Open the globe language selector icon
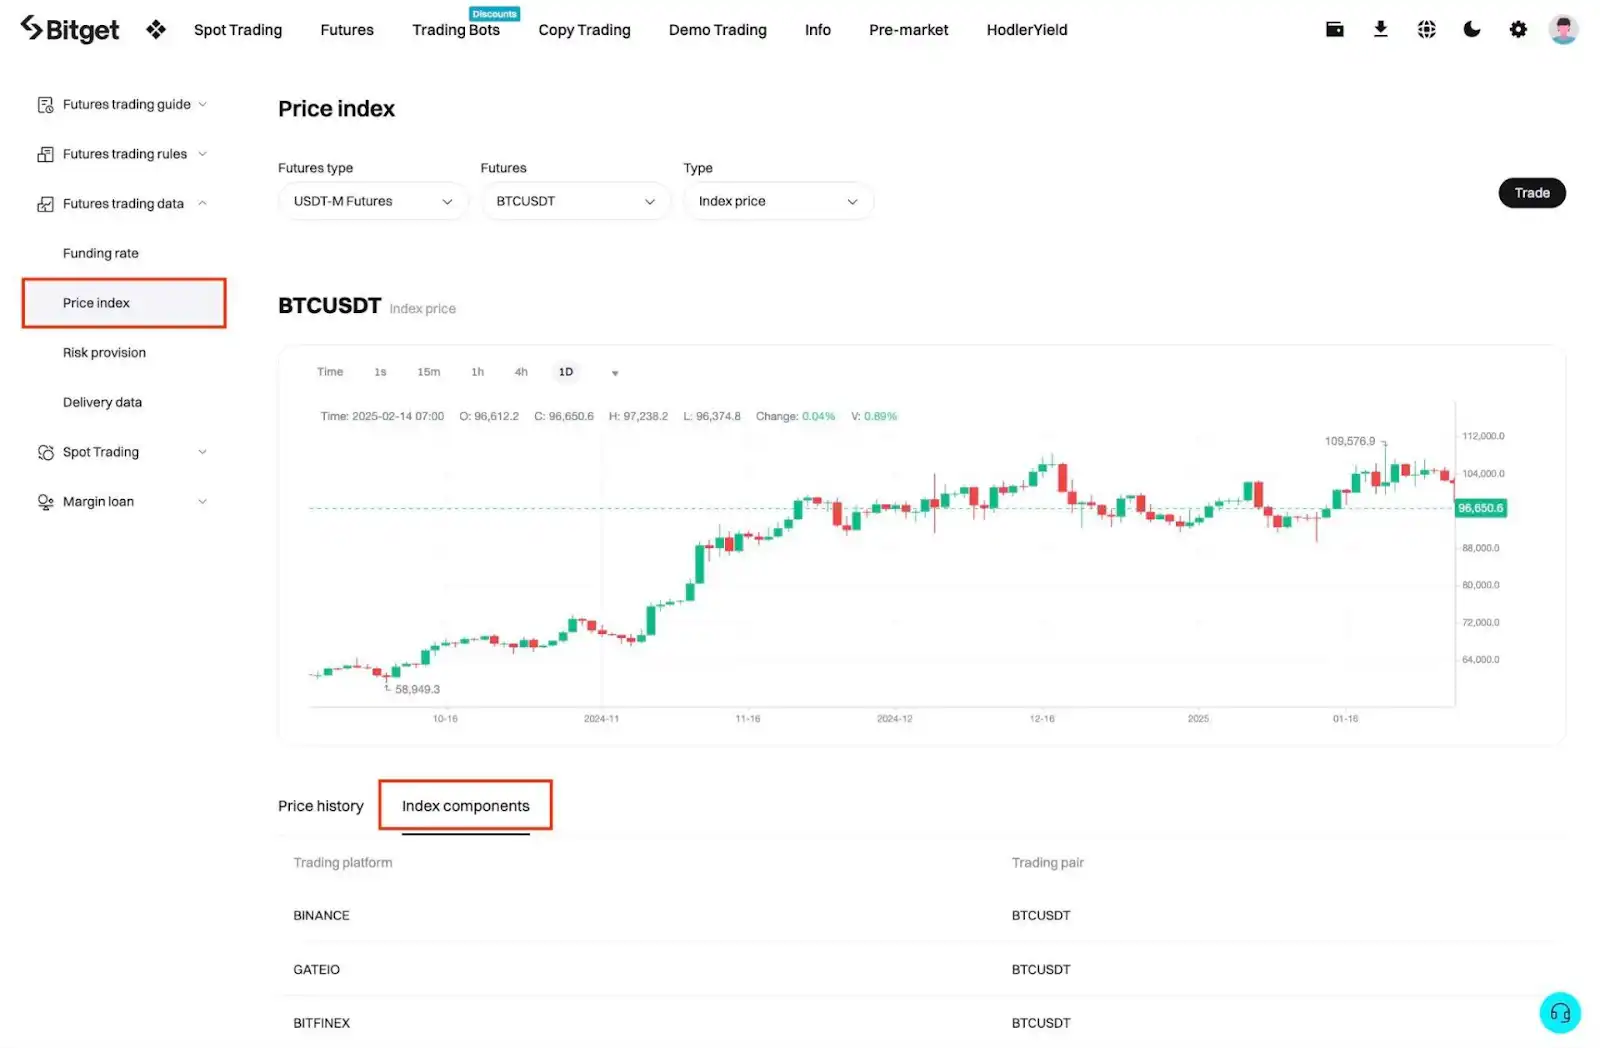 pyautogui.click(x=1426, y=30)
